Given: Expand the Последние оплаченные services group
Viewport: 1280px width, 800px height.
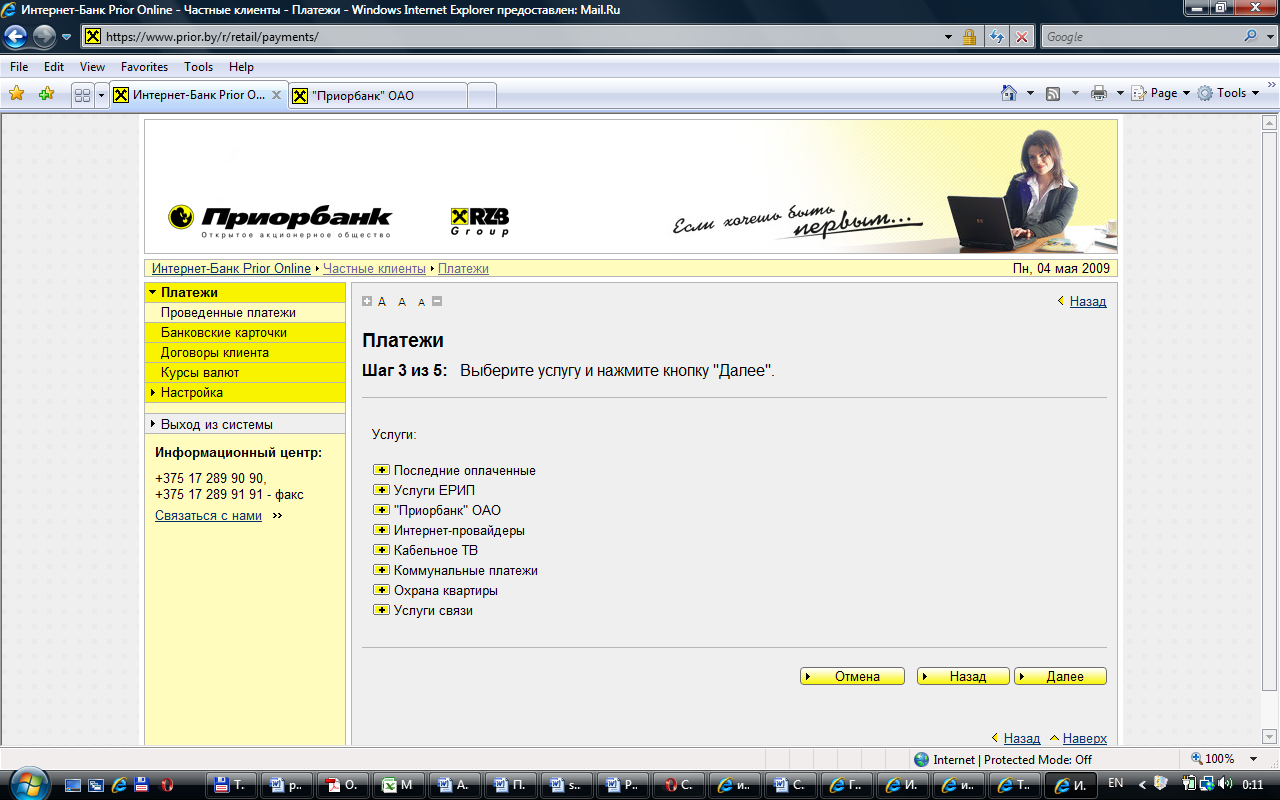Looking at the screenshot, I should pos(381,470).
